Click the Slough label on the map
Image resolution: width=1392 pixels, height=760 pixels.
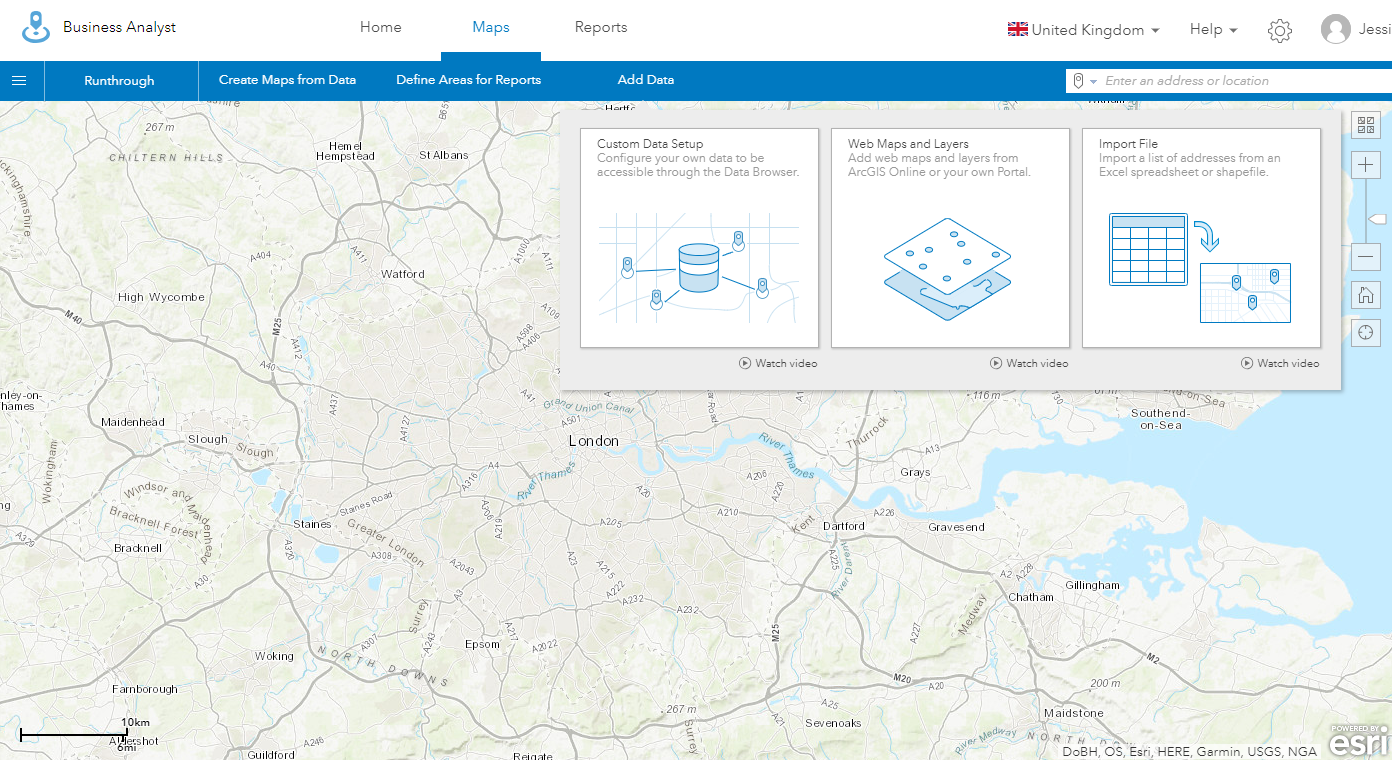point(208,439)
